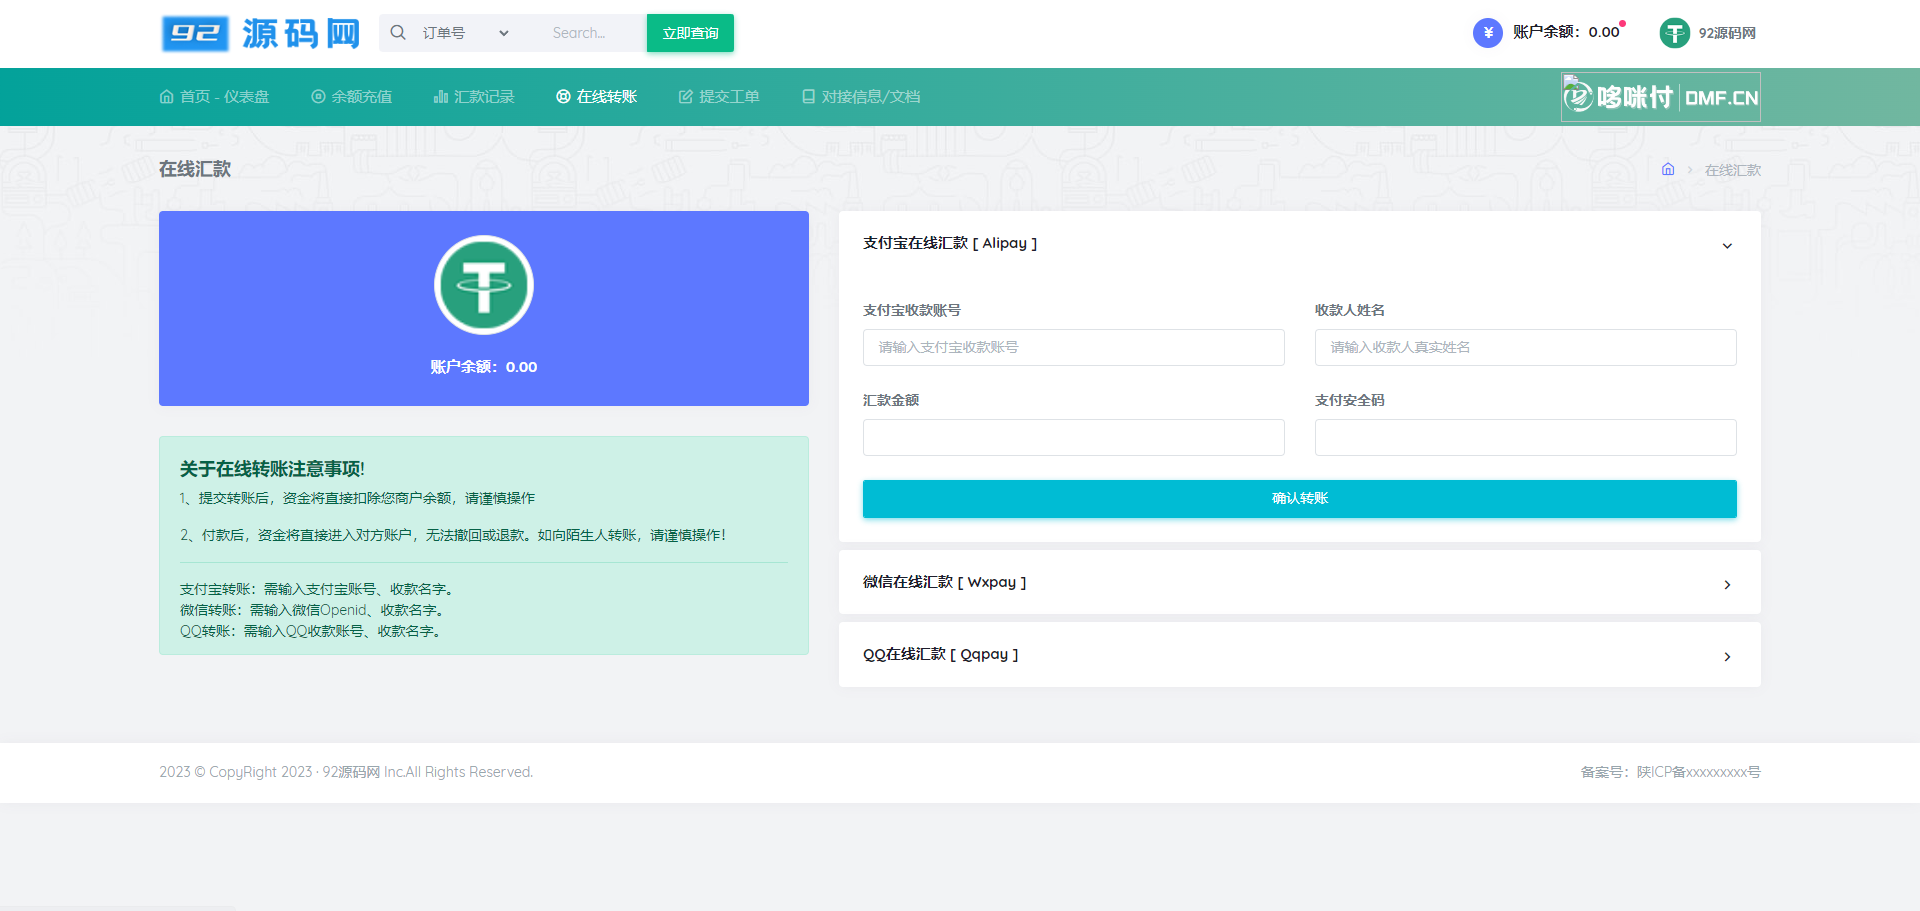Click the Alipay section chevron down arrow
1920x911 pixels.
point(1727,246)
